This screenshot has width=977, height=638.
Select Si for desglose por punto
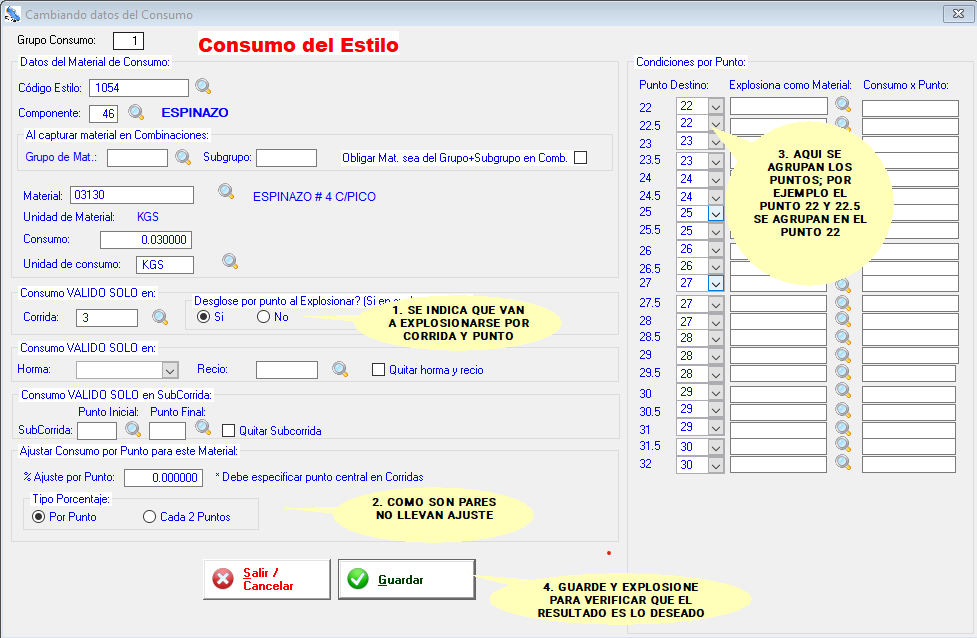pyautogui.click(x=203, y=317)
